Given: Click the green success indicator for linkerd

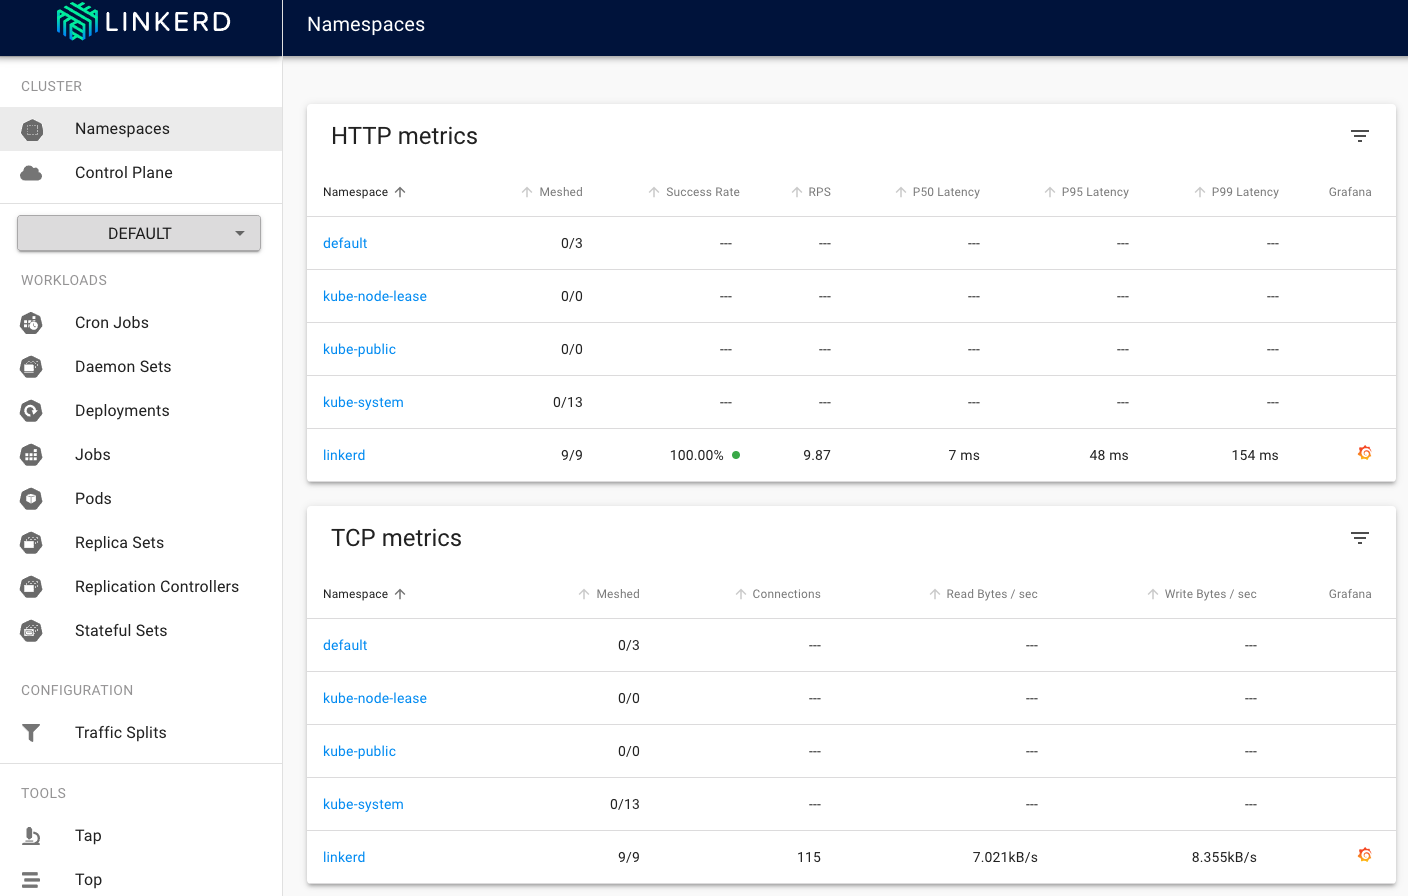Looking at the screenshot, I should [x=736, y=455].
